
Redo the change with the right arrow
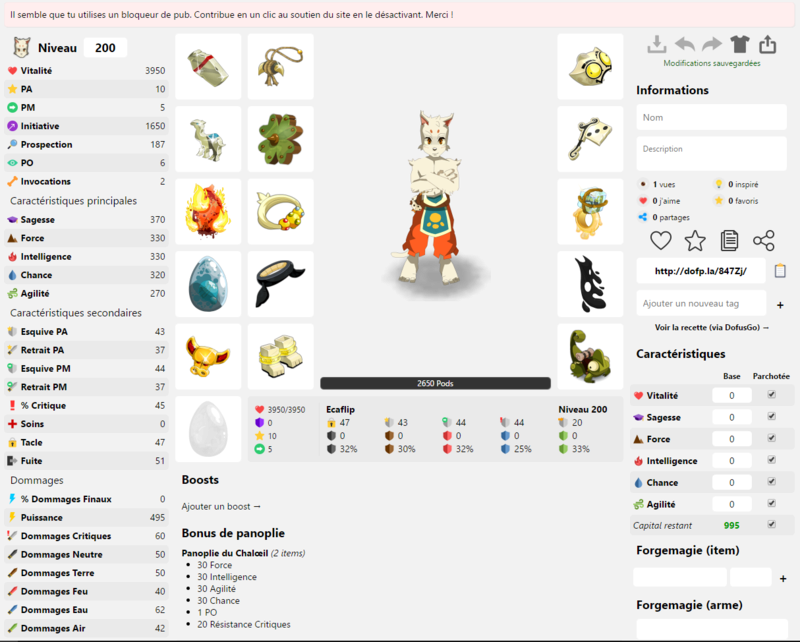tap(712, 45)
